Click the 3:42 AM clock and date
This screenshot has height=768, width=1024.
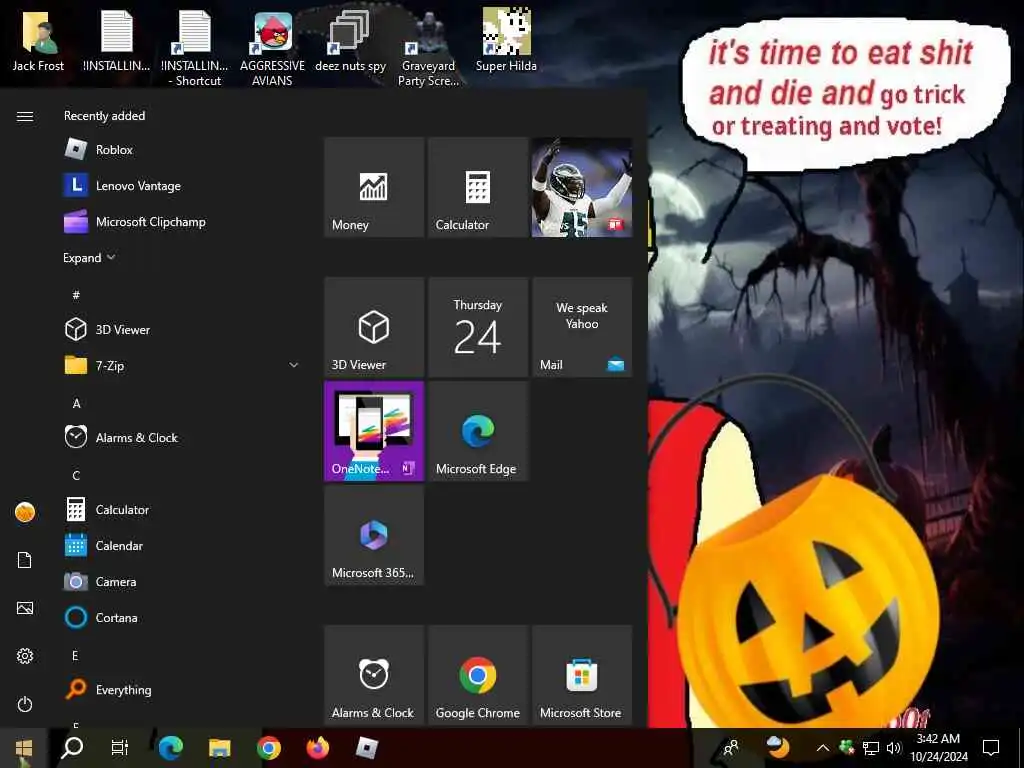(x=938, y=748)
